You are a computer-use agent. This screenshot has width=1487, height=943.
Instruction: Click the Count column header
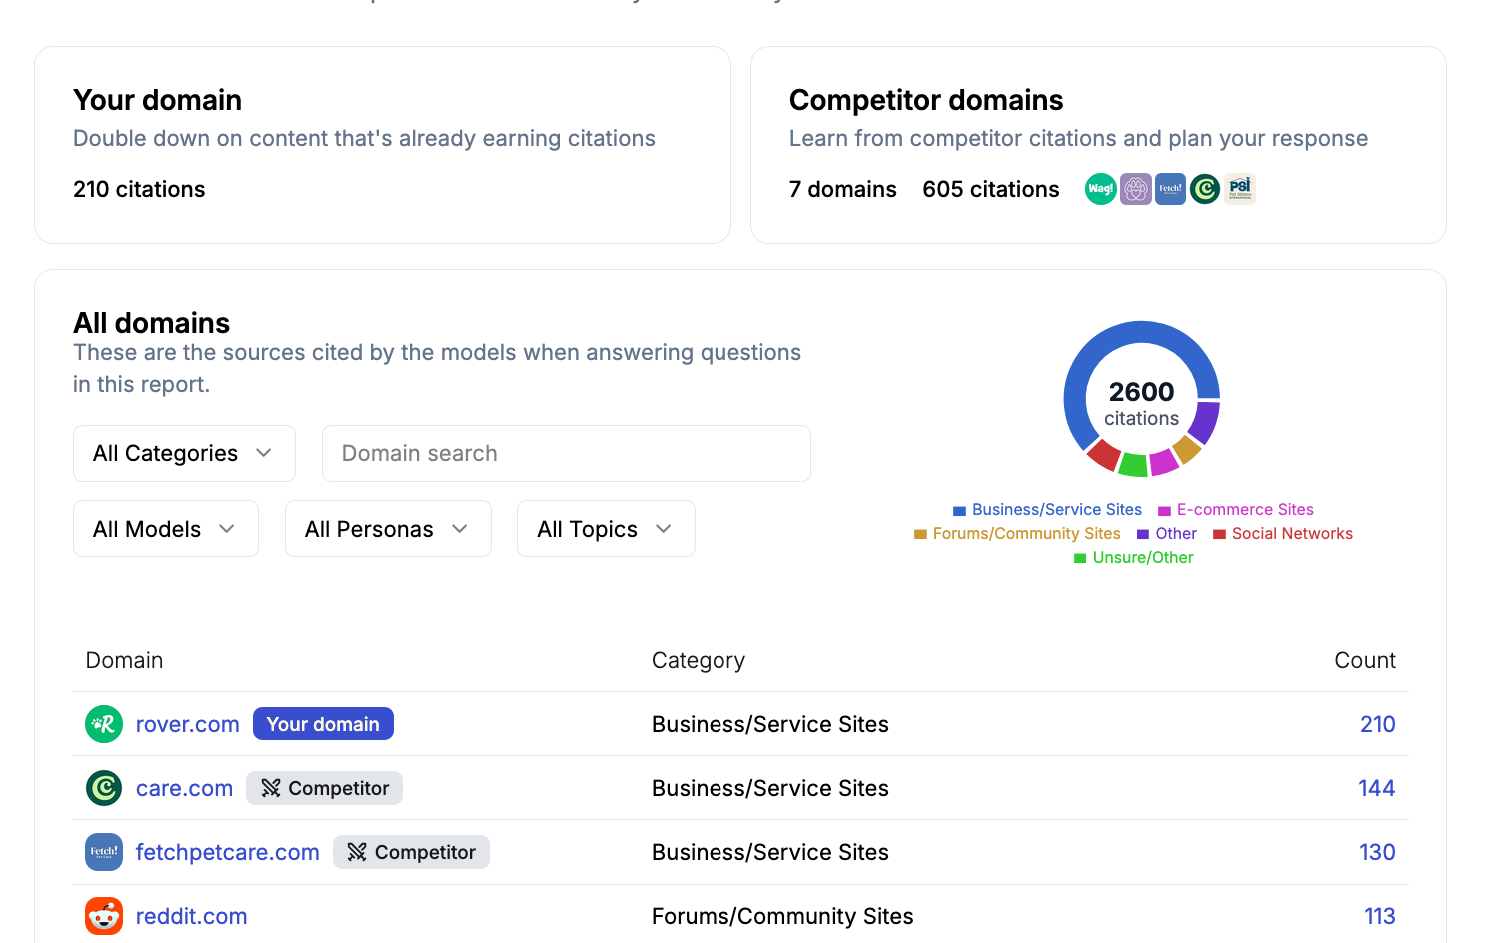[x=1365, y=660]
